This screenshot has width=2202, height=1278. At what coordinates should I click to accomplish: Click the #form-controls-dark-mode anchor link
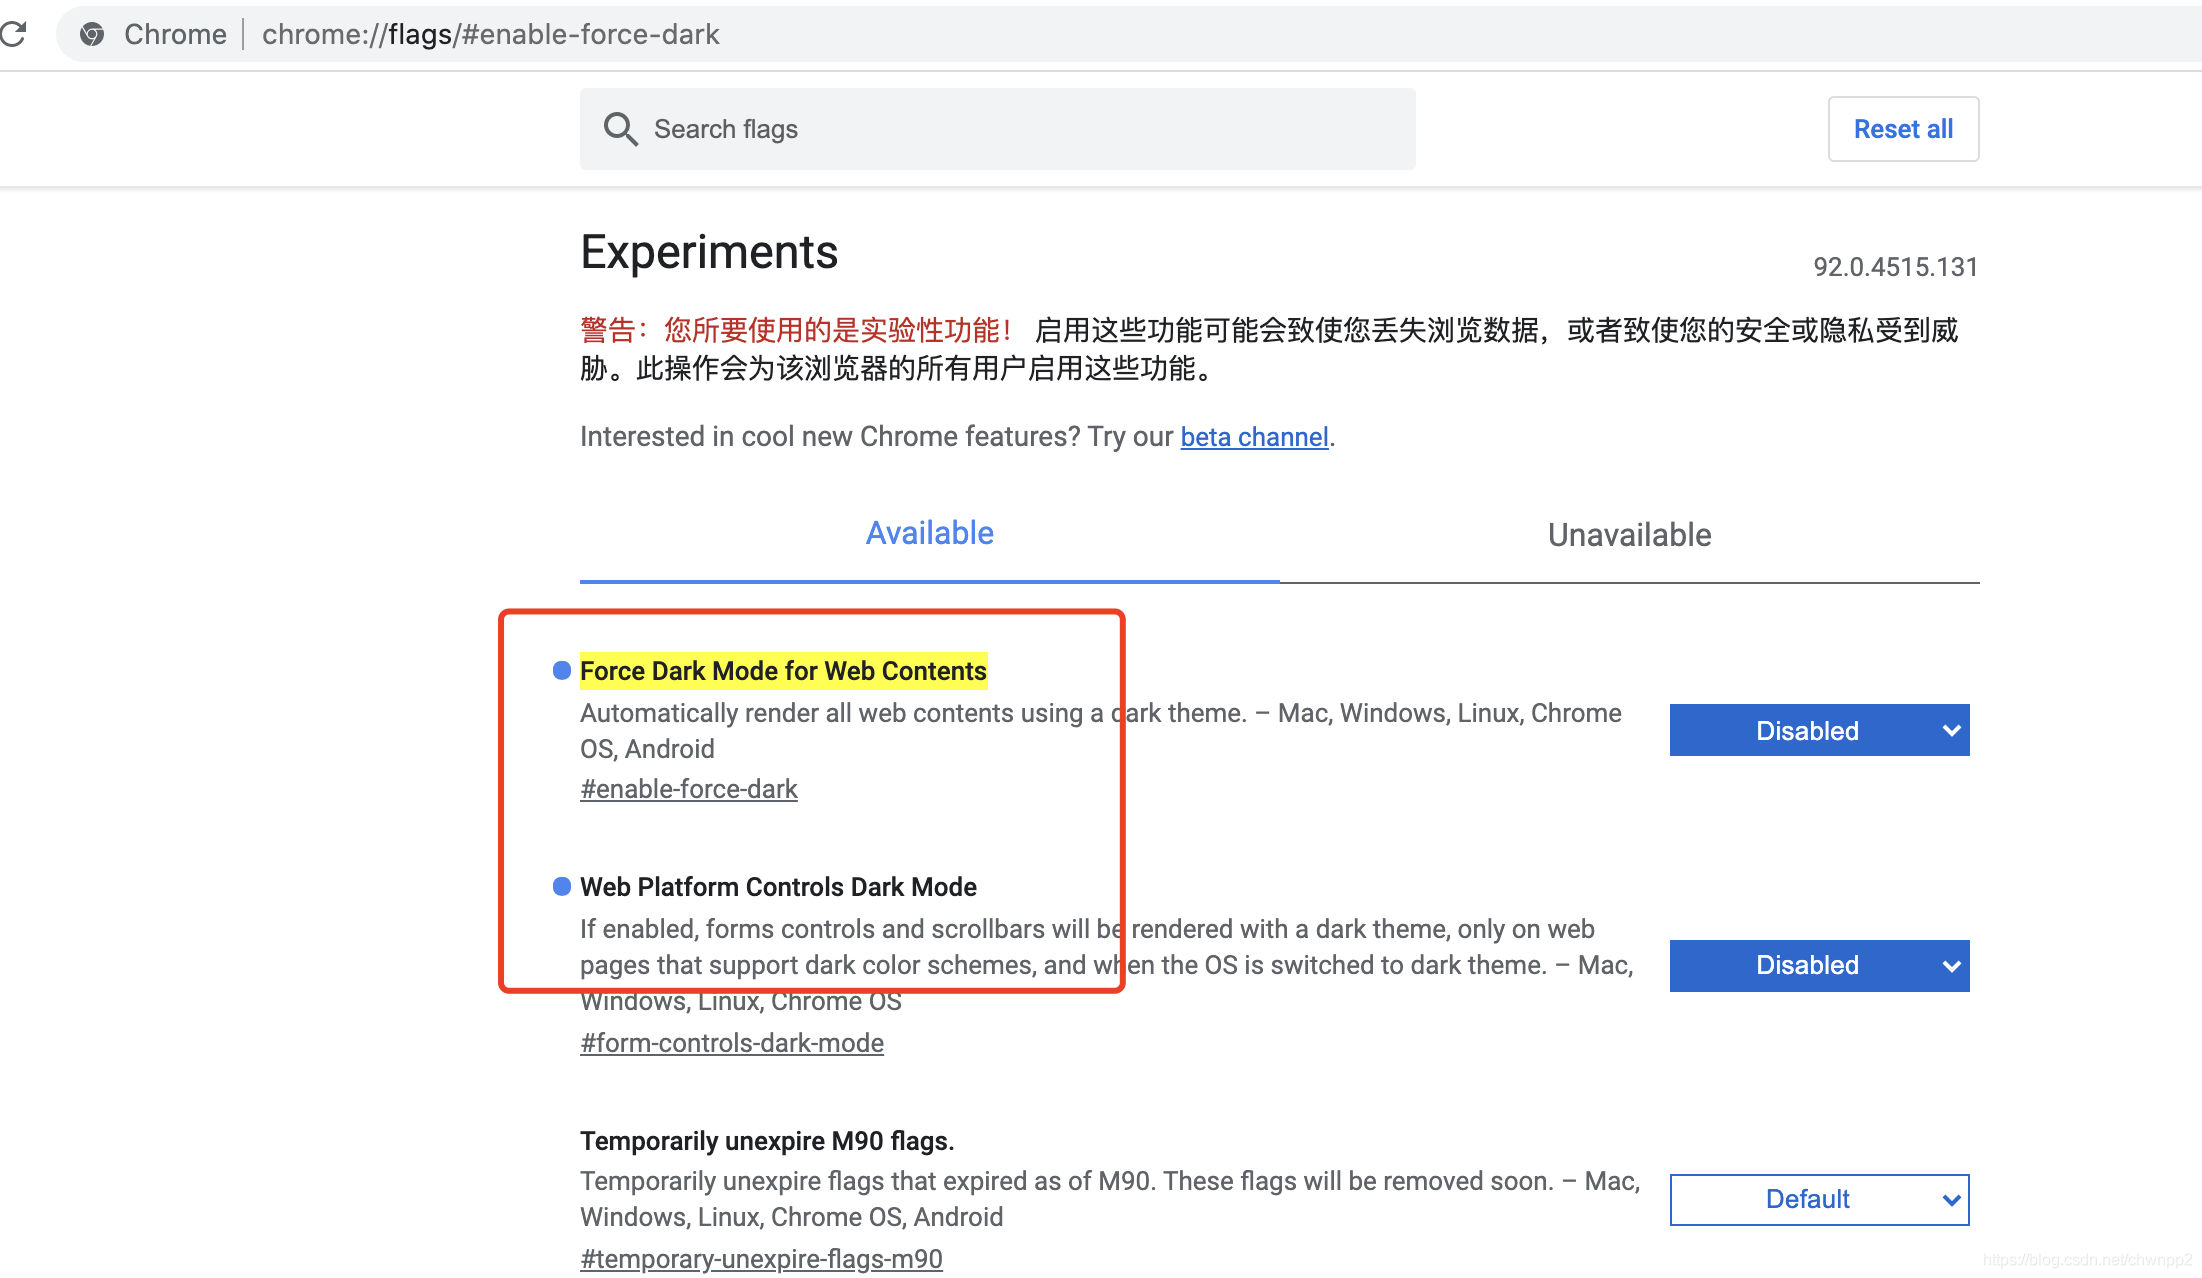coord(731,1042)
